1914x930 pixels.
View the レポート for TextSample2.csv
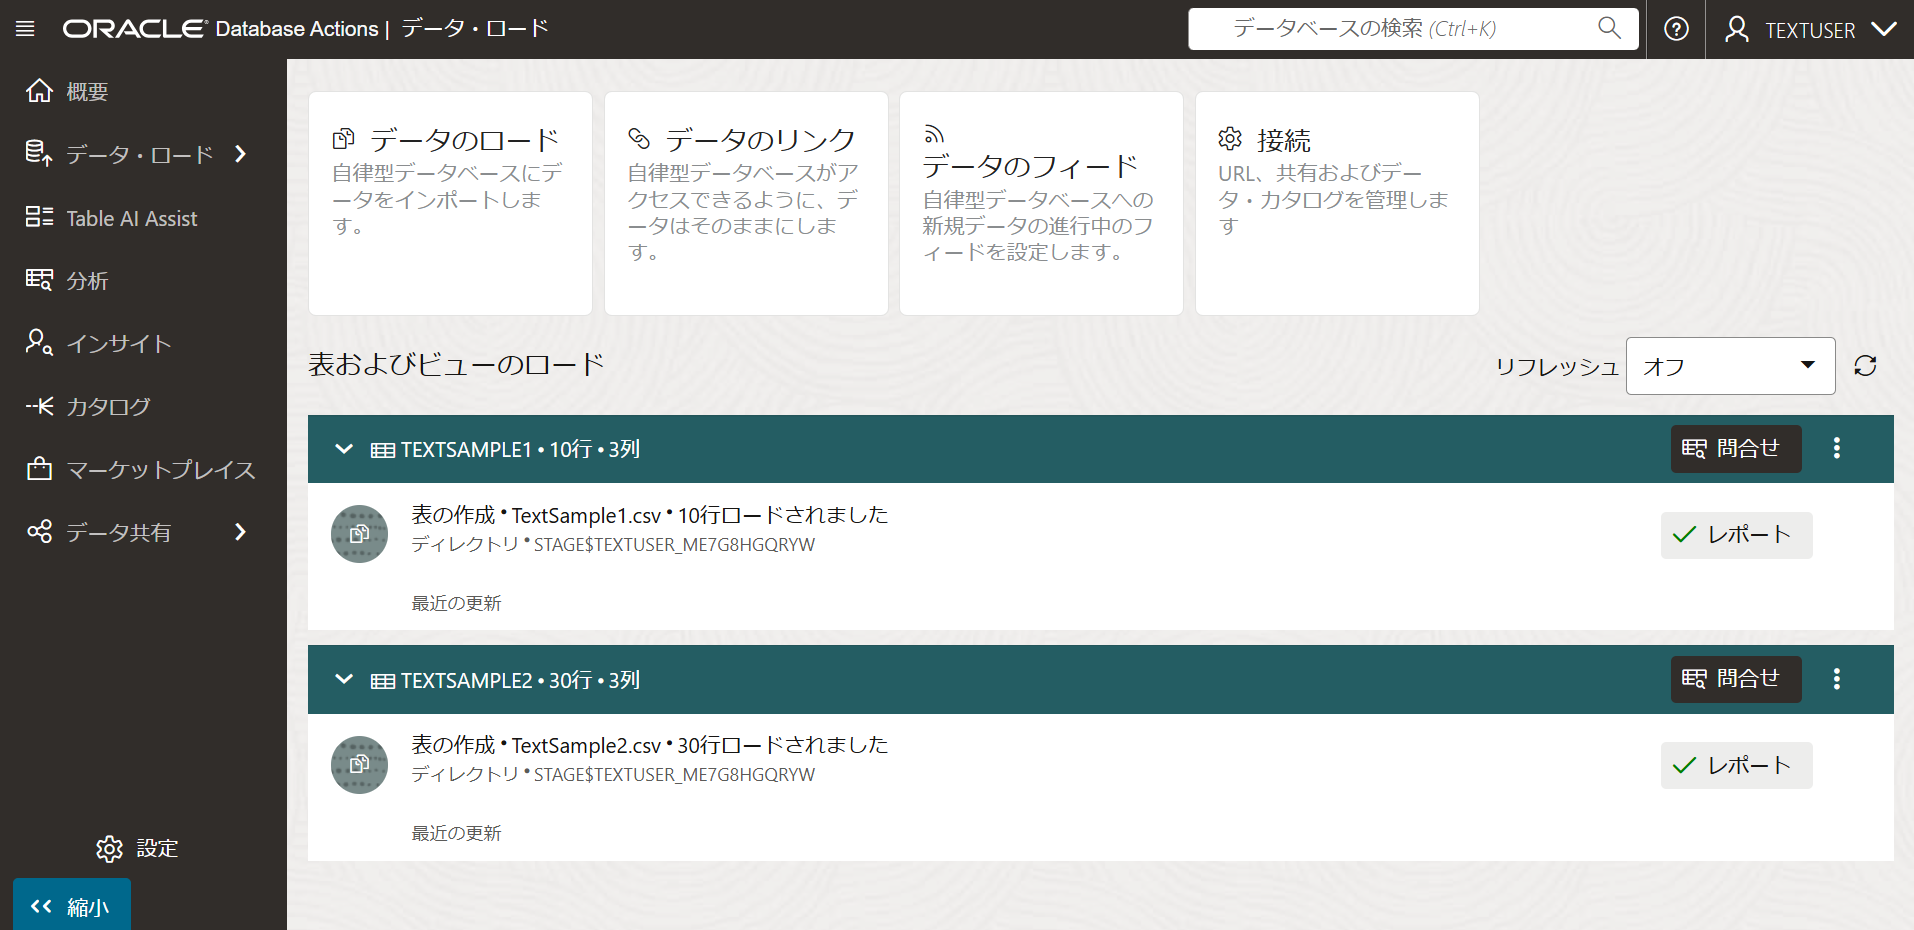(1735, 765)
